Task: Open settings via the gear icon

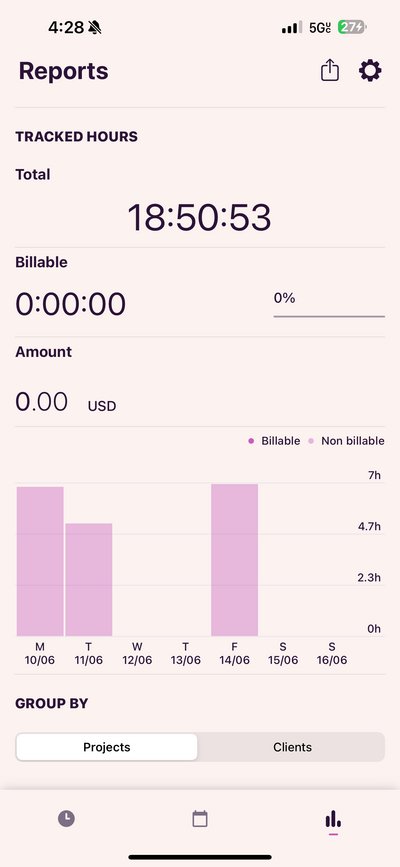Action: 370,71
